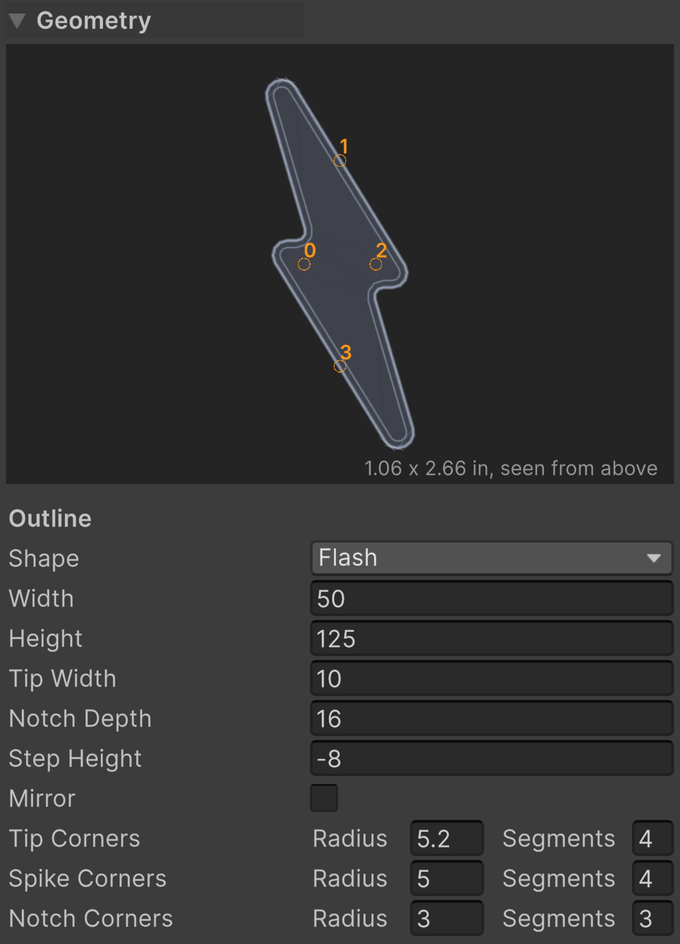Click the Mirror property label
The image size is (680, 944).
coord(42,798)
